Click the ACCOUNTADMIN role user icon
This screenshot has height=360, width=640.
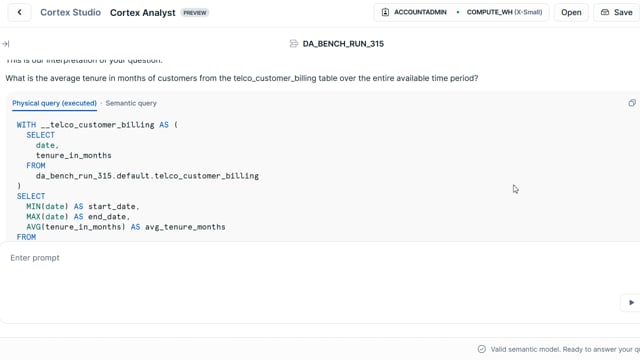[385, 12]
